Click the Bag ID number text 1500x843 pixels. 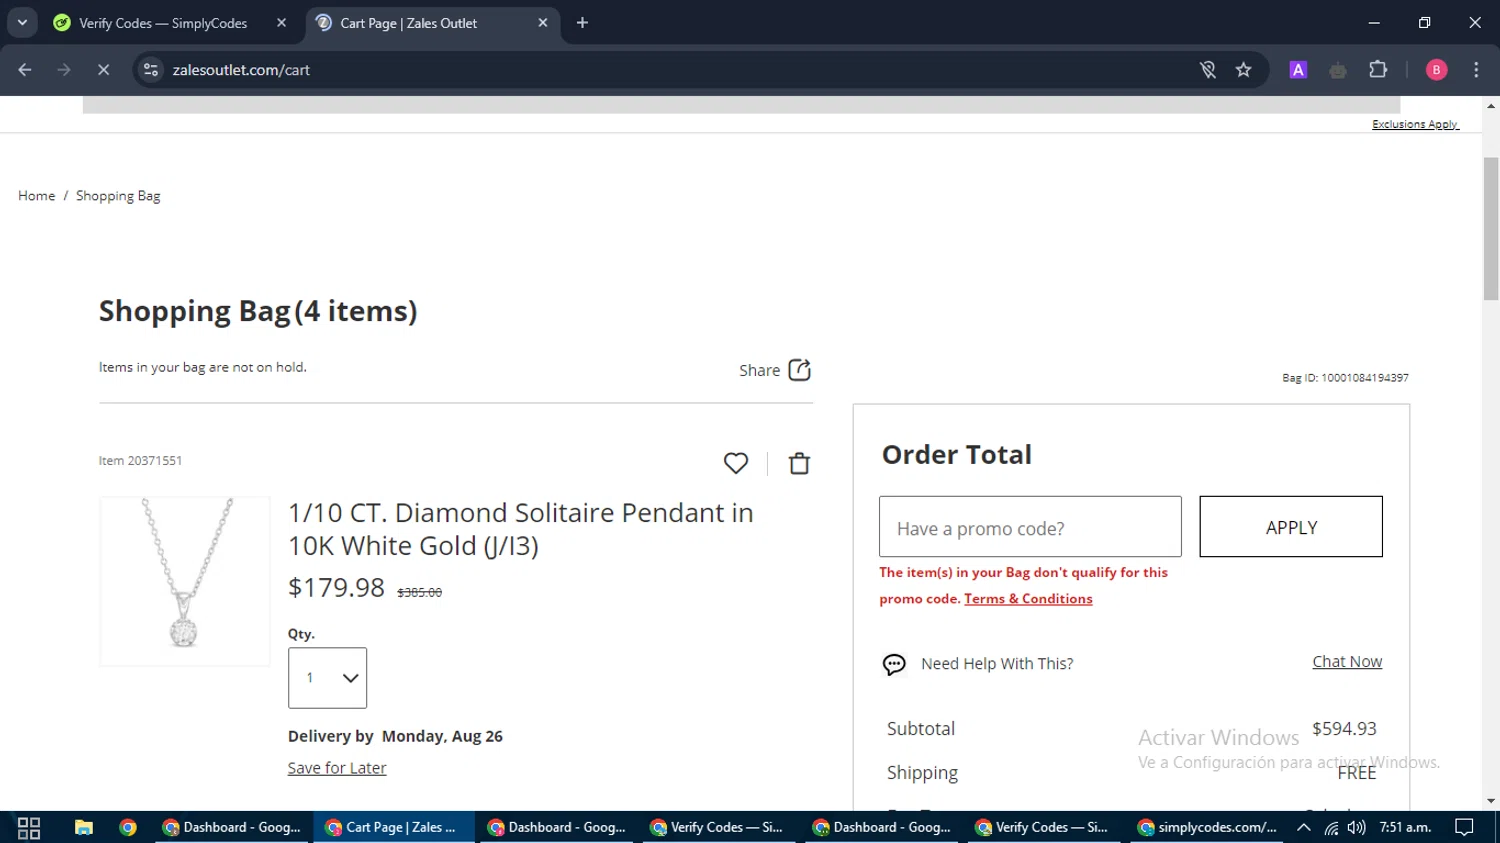click(x=1345, y=378)
